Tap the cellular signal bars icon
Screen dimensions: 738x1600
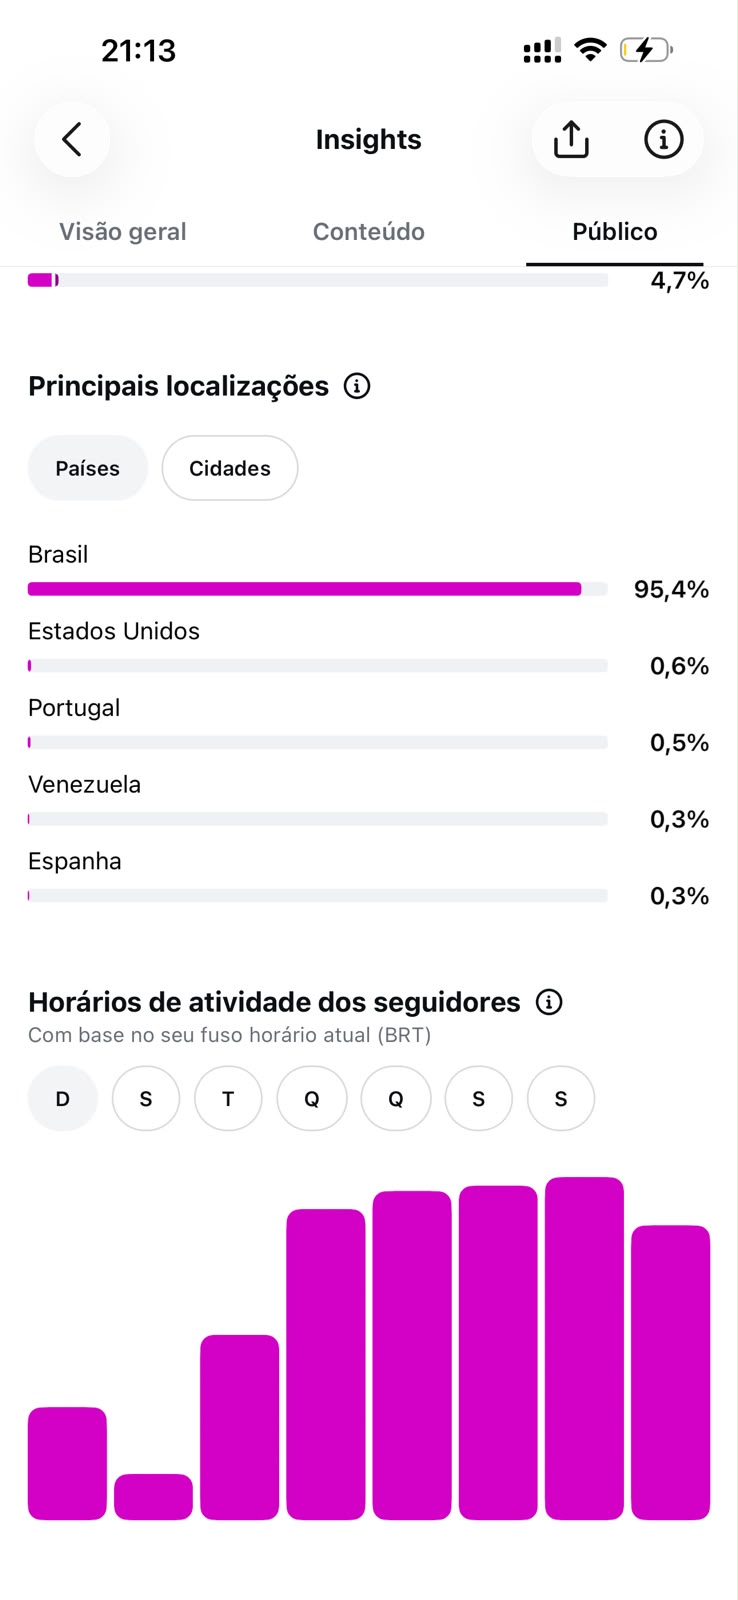coord(542,50)
